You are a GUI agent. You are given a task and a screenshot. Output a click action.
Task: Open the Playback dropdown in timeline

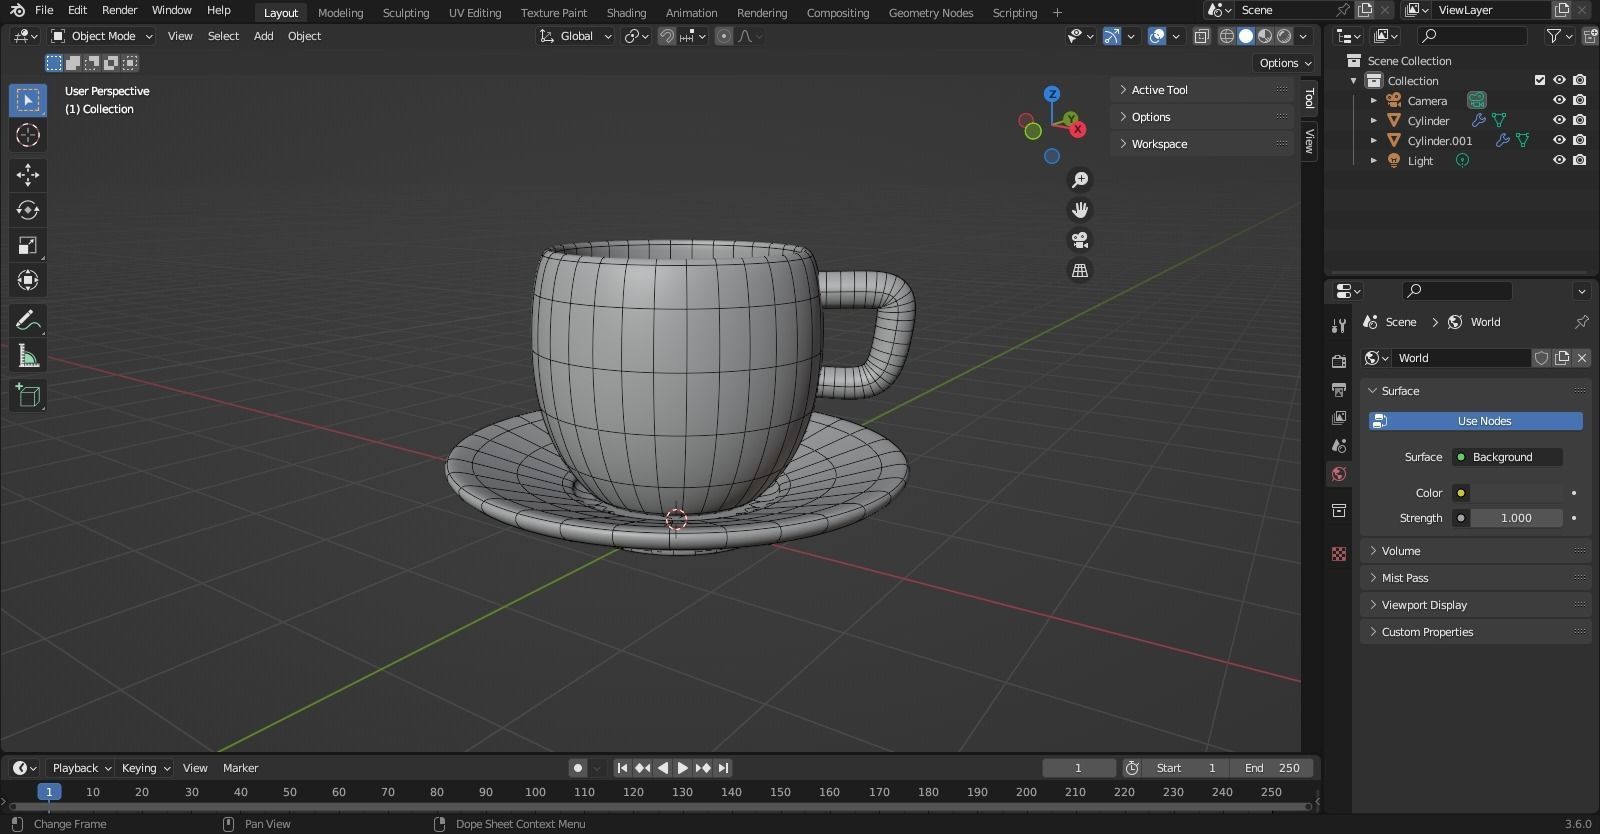(81, 768)
